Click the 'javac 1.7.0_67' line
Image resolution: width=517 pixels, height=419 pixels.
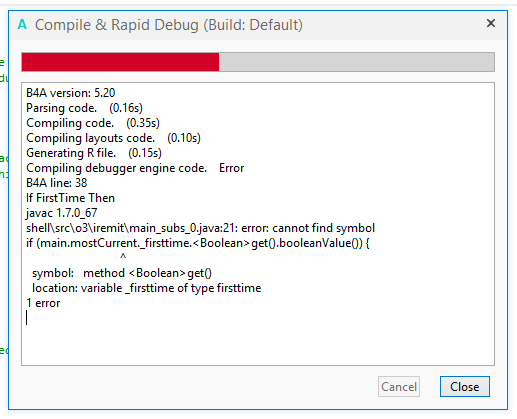[62, 213]
